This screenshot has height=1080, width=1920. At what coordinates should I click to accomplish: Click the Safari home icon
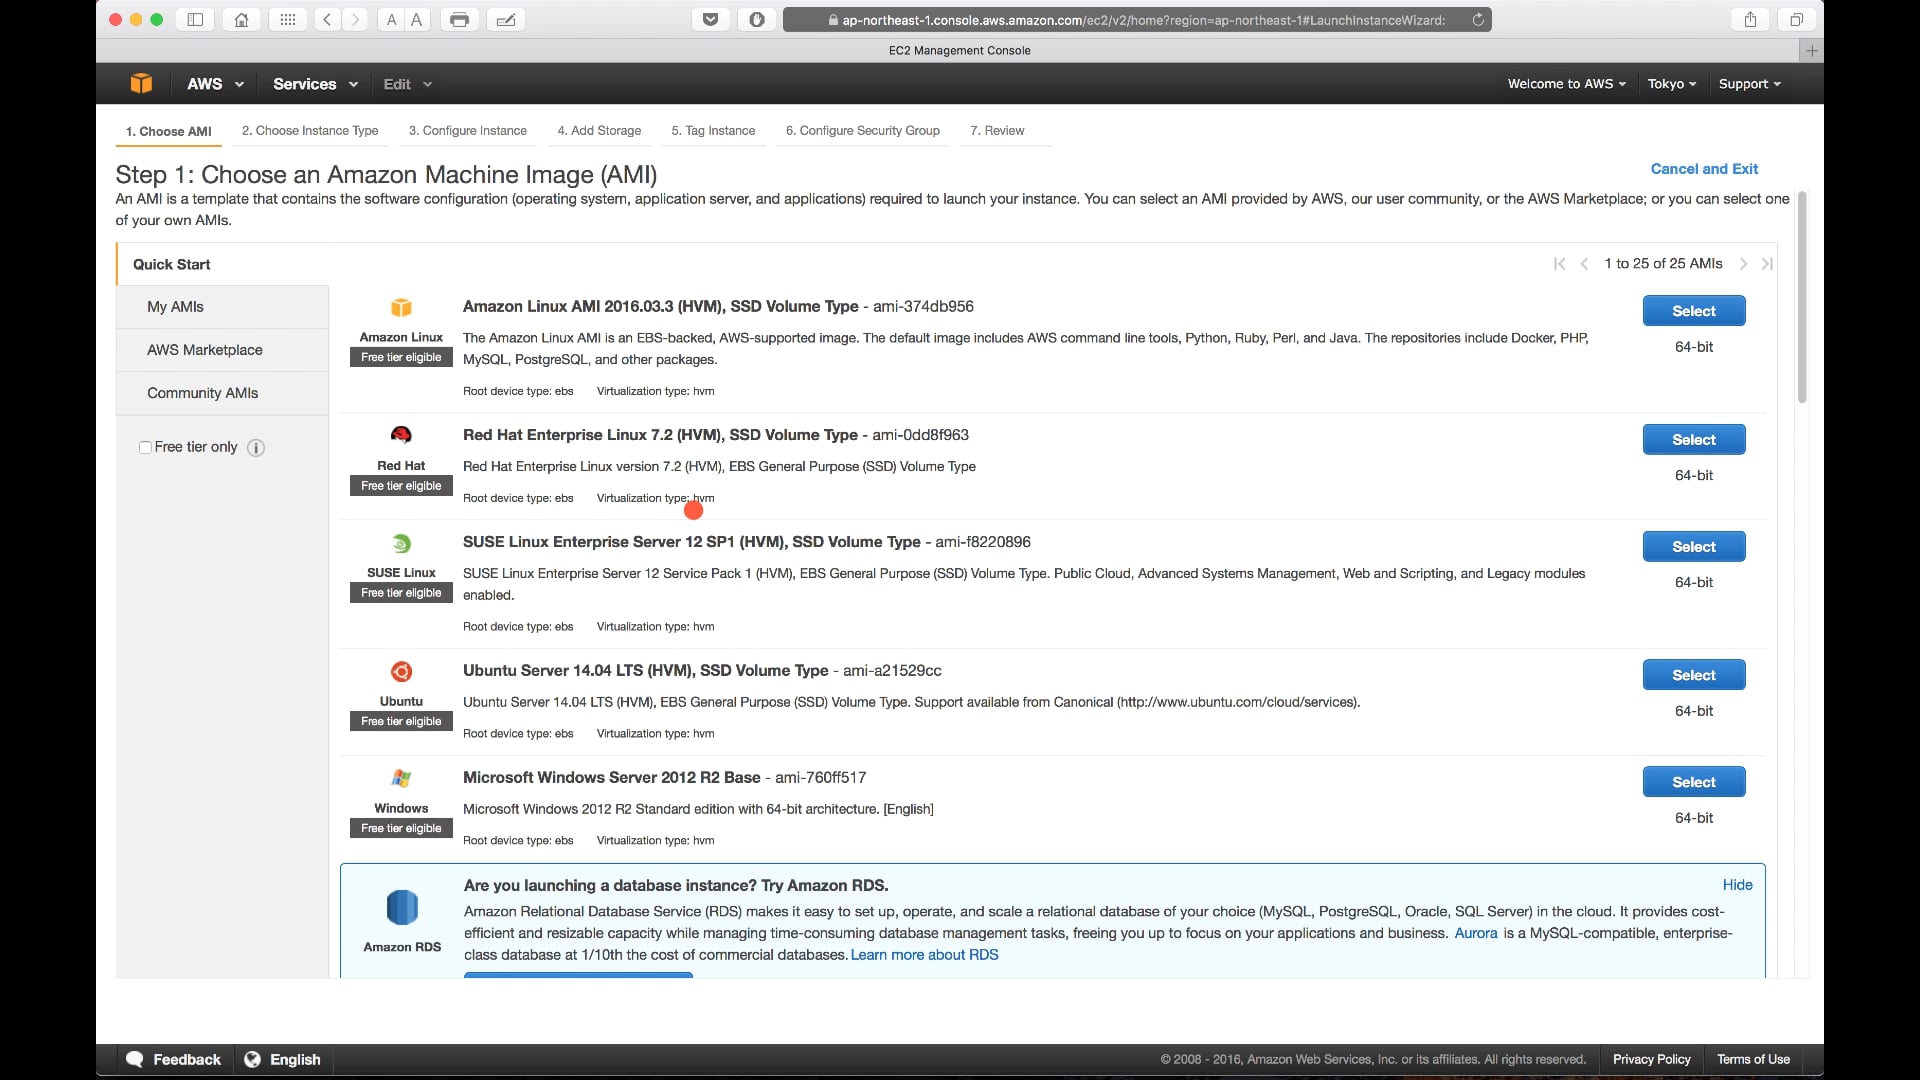[x=241, y=20]
